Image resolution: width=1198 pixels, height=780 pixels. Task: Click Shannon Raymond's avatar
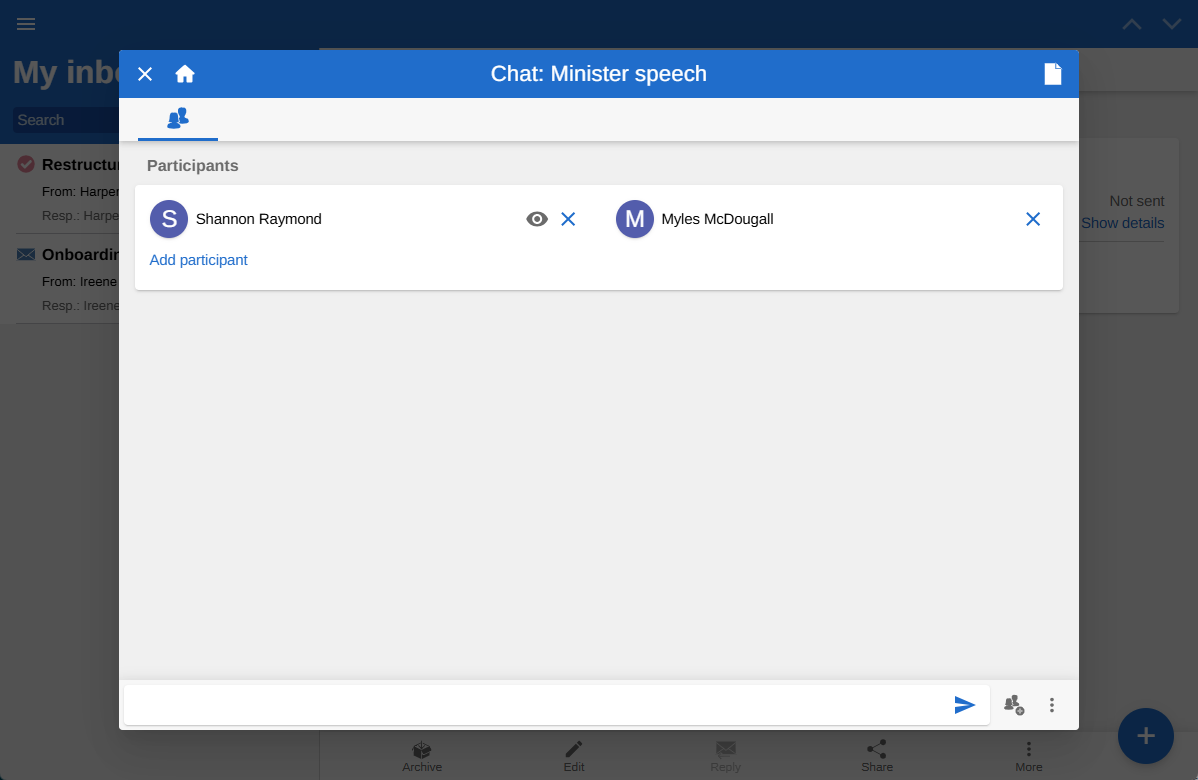169,219
